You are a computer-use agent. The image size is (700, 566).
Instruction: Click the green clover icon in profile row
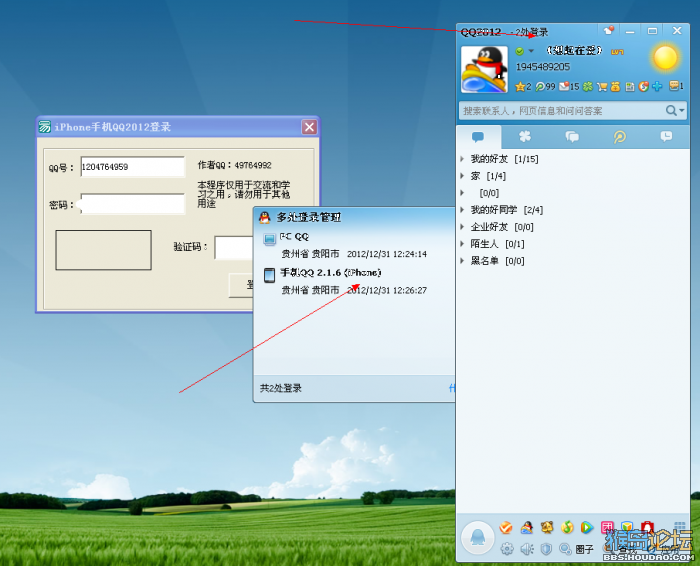click(x=588, y=87)
